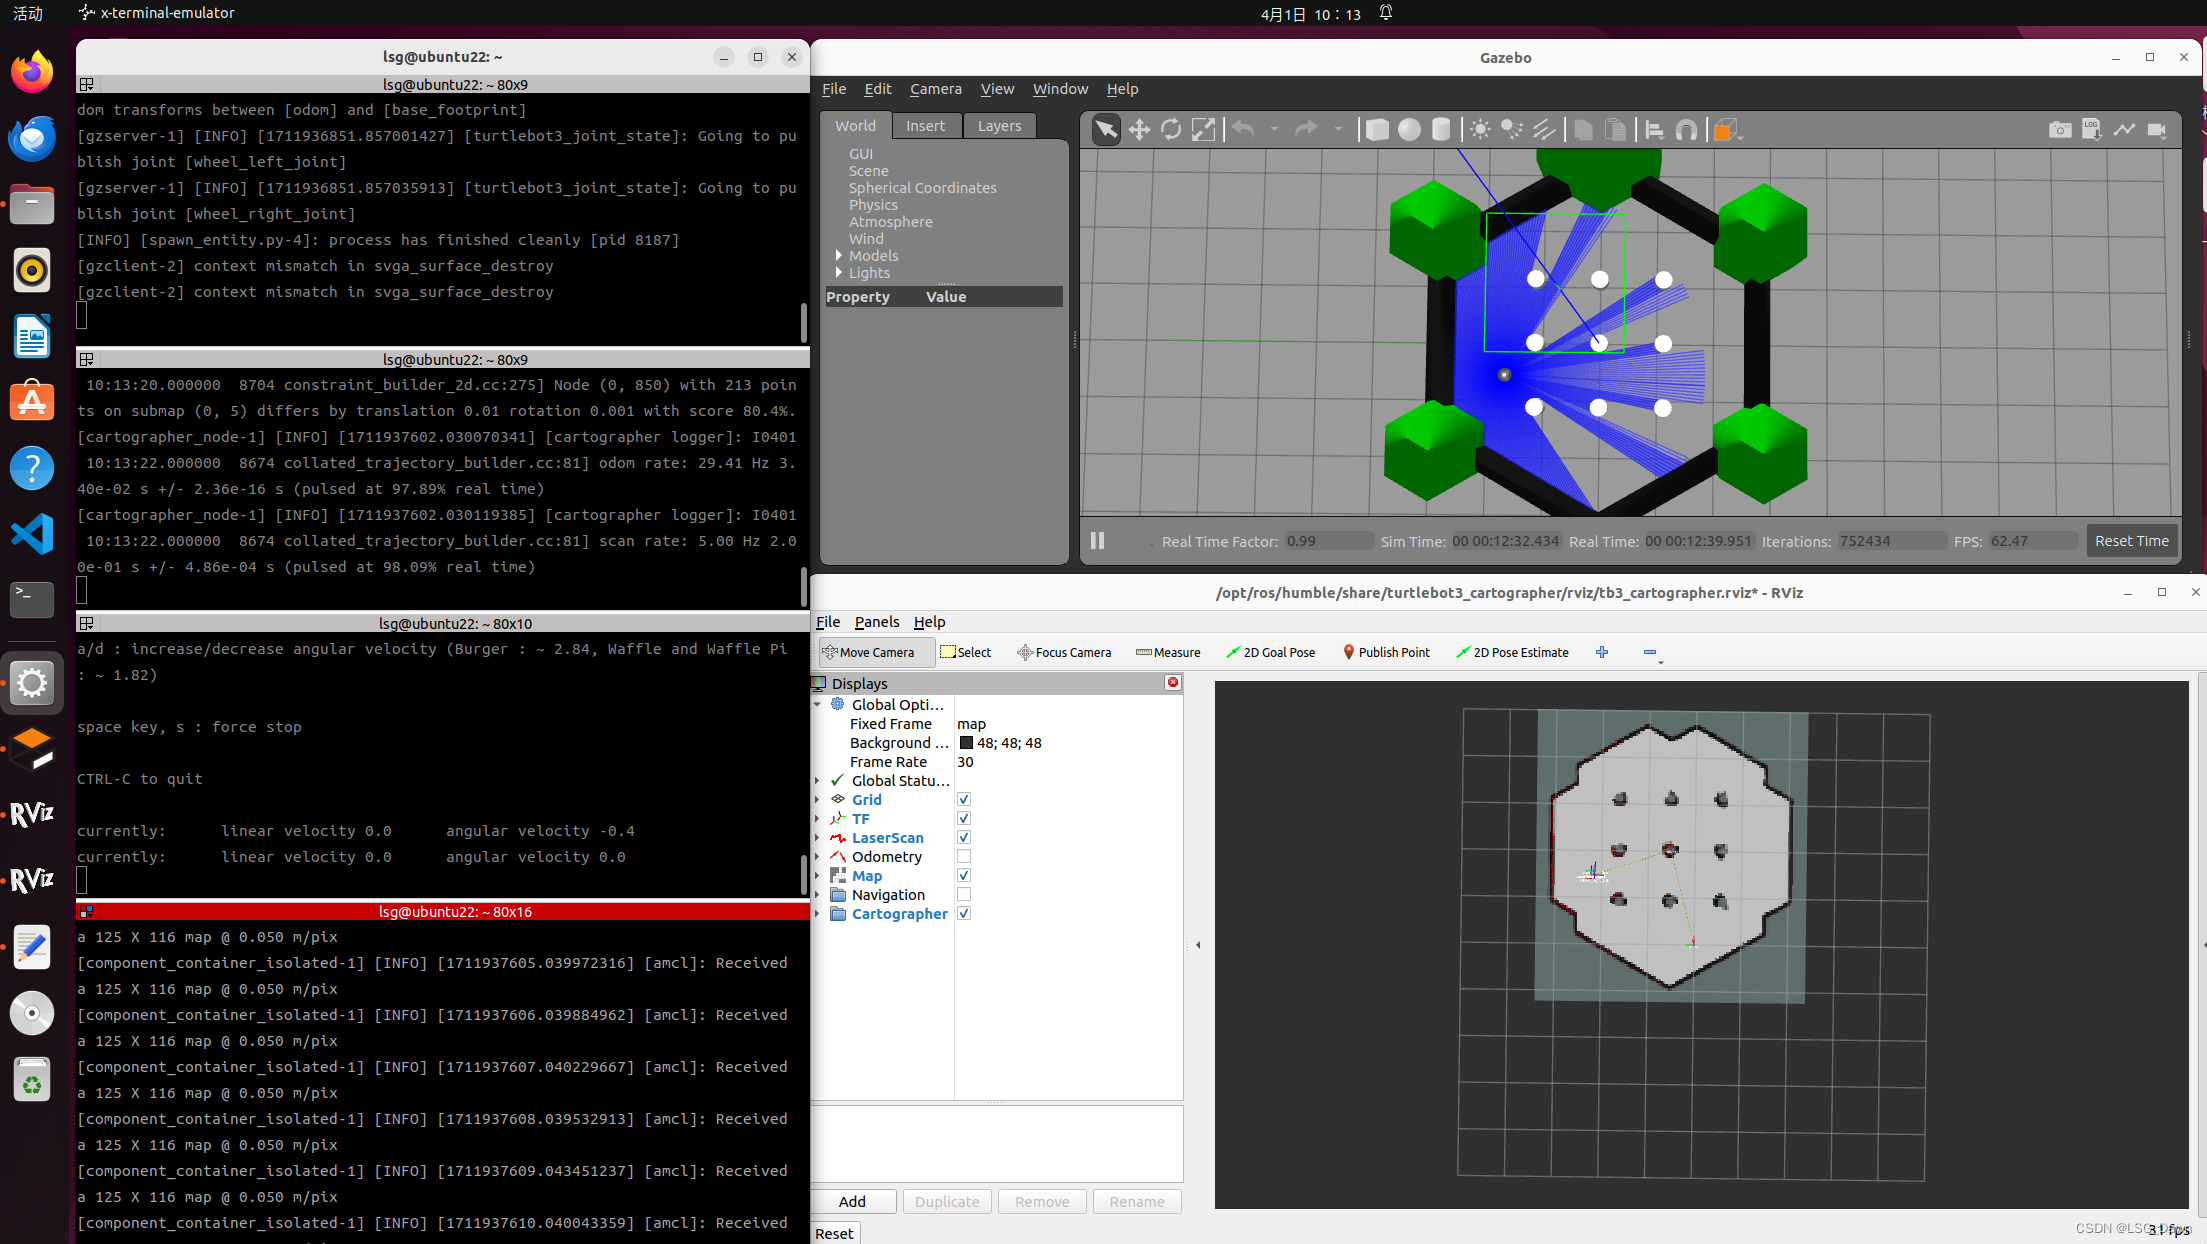Image resolution: width=2207 pixels, height=1244 pixels.
Task: Switch to the Insert tab in Gazebo
Action: click(x=925, y=125)
